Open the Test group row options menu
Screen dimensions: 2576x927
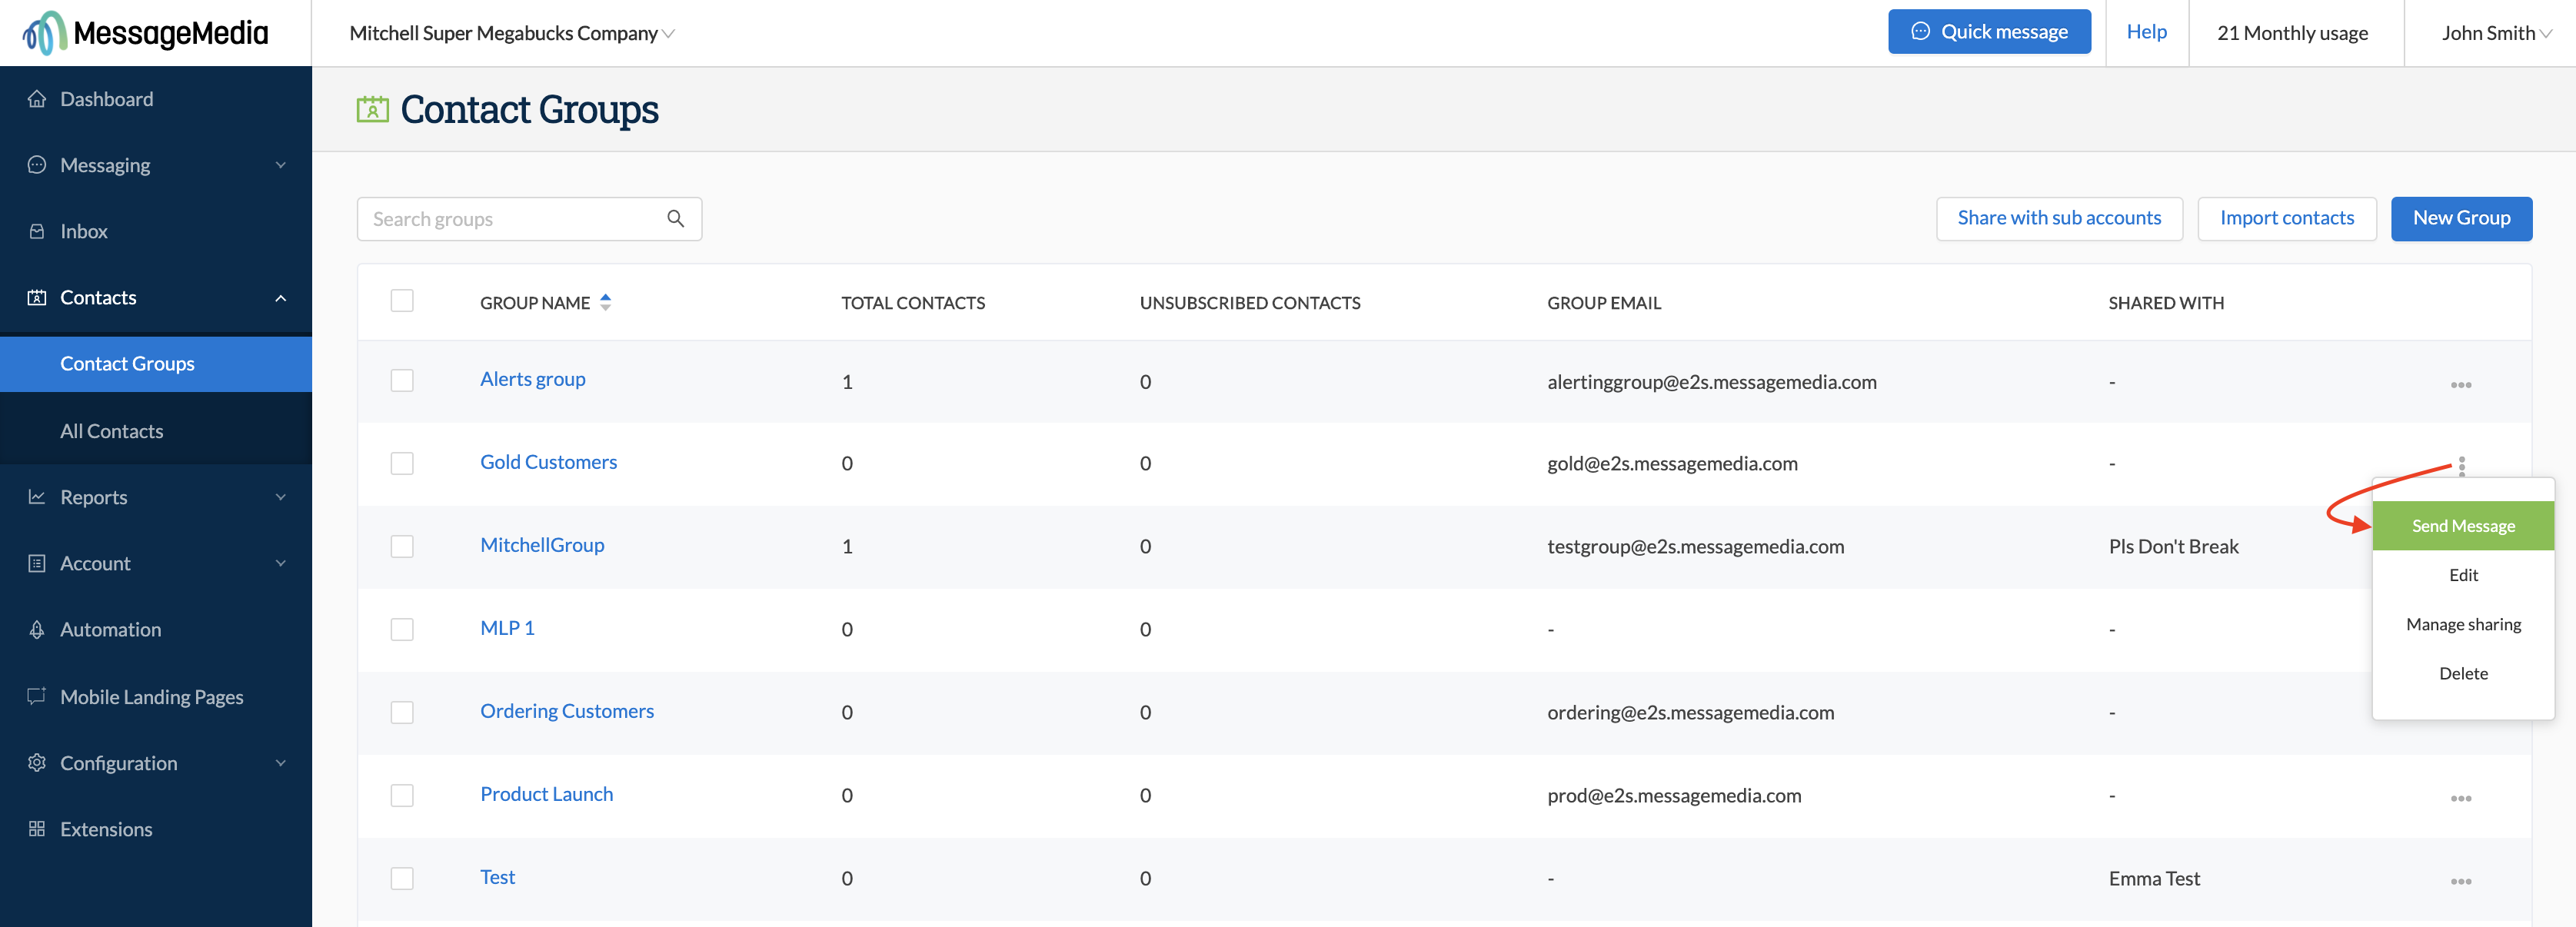pos(2460,882)
